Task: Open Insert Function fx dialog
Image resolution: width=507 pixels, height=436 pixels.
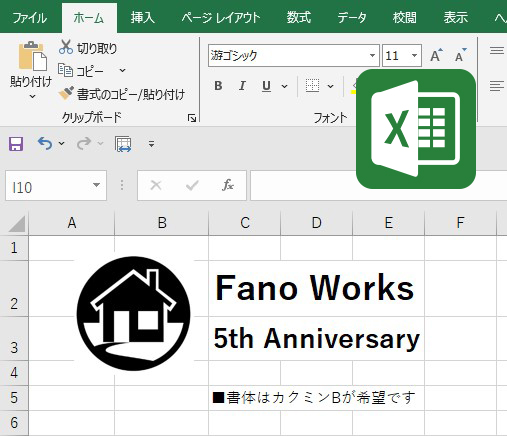Action: tap(228, 185)
